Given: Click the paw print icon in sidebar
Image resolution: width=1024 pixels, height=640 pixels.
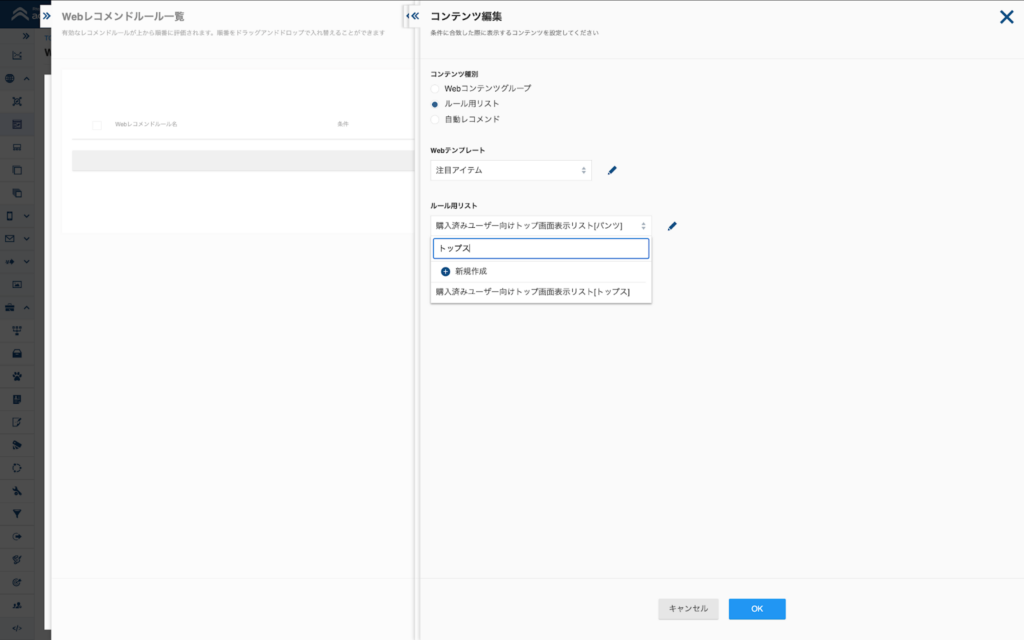Looking at the screenshot, I should click(x=17, y=376).
